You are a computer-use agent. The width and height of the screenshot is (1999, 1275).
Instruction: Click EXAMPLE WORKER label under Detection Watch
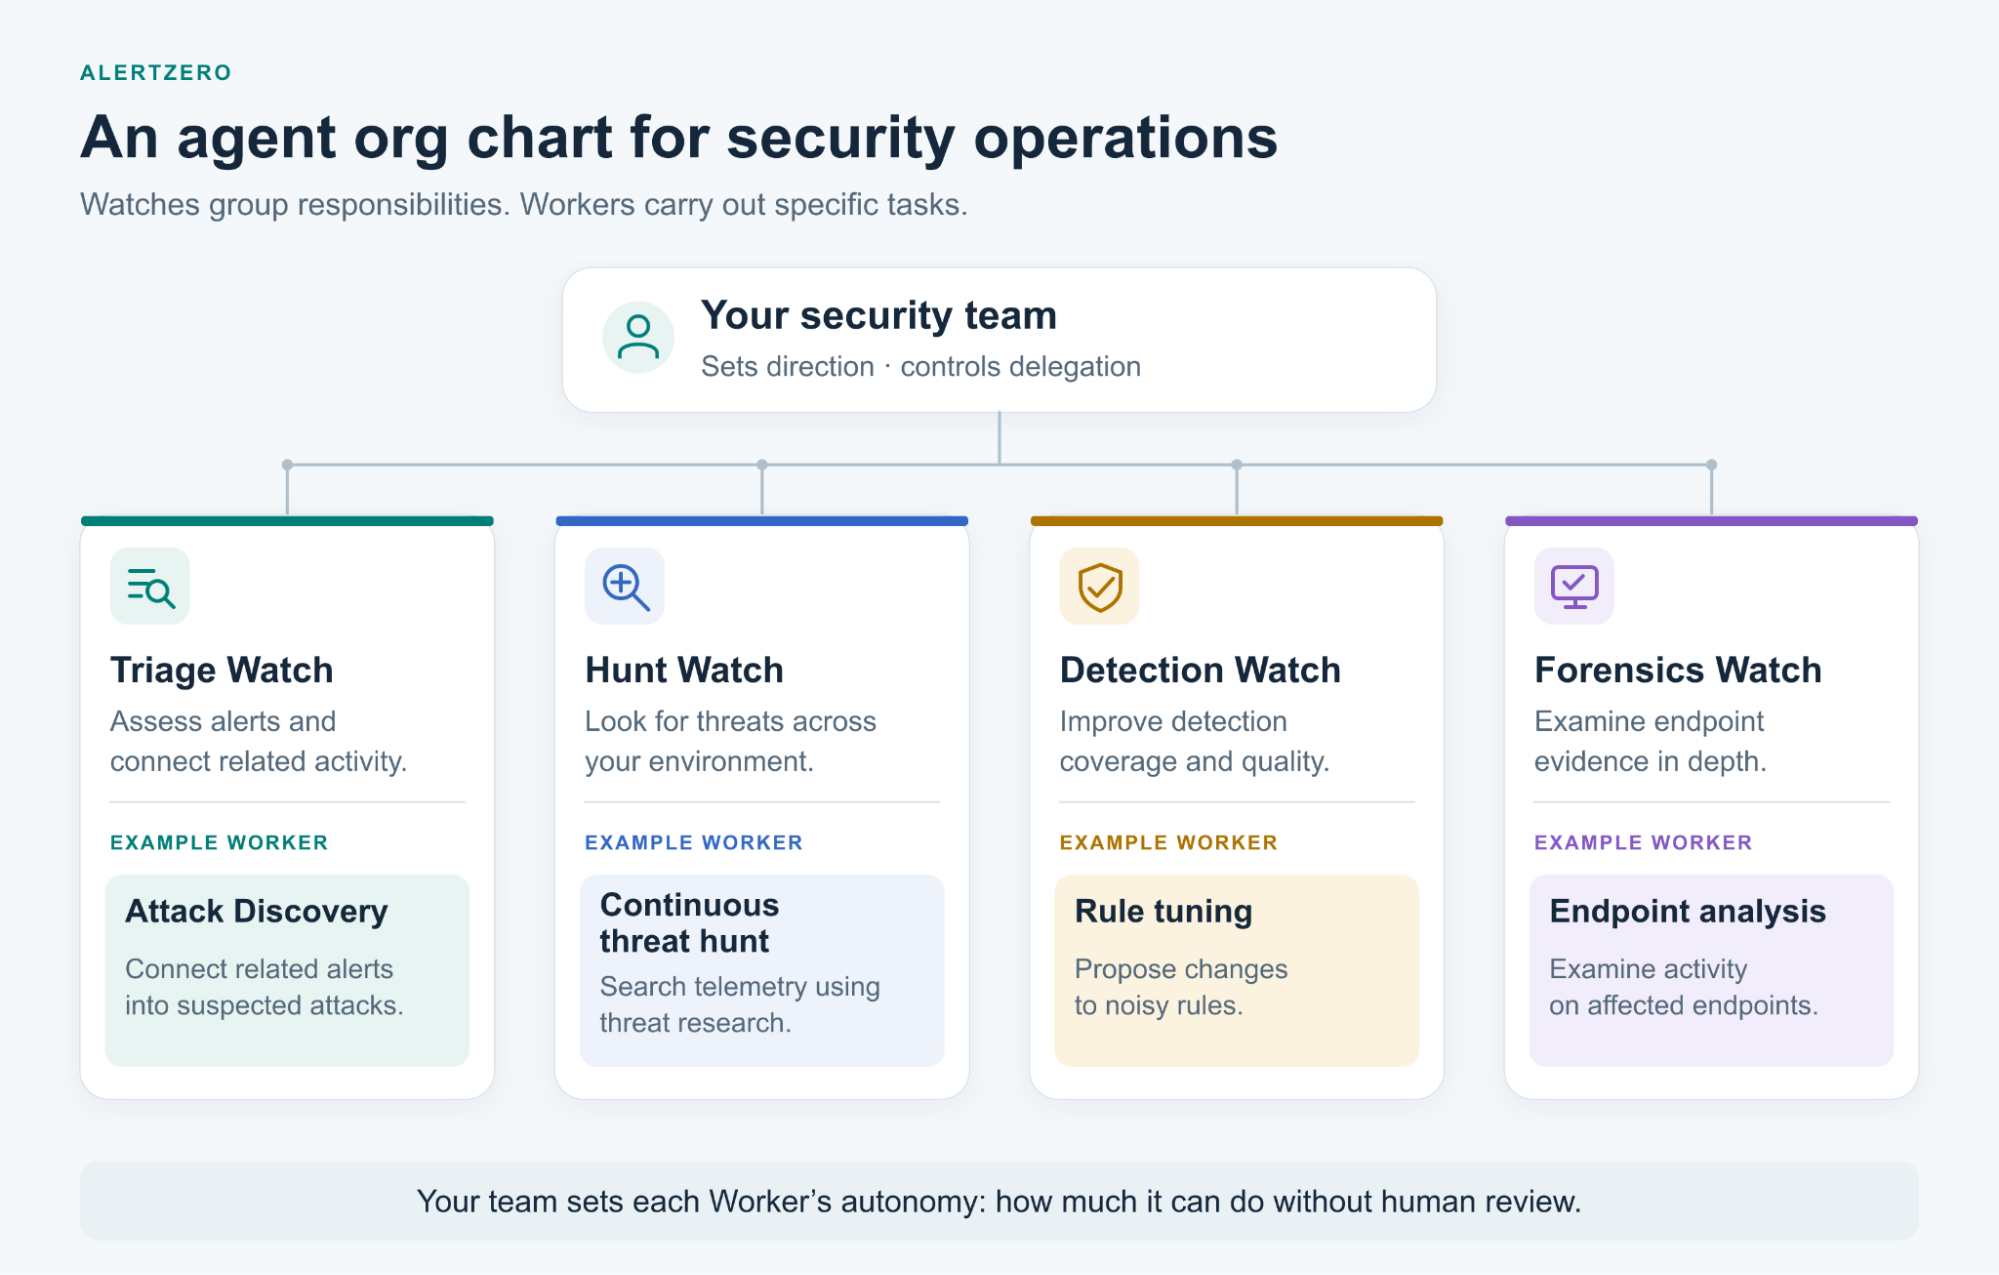click(1169, 843)
